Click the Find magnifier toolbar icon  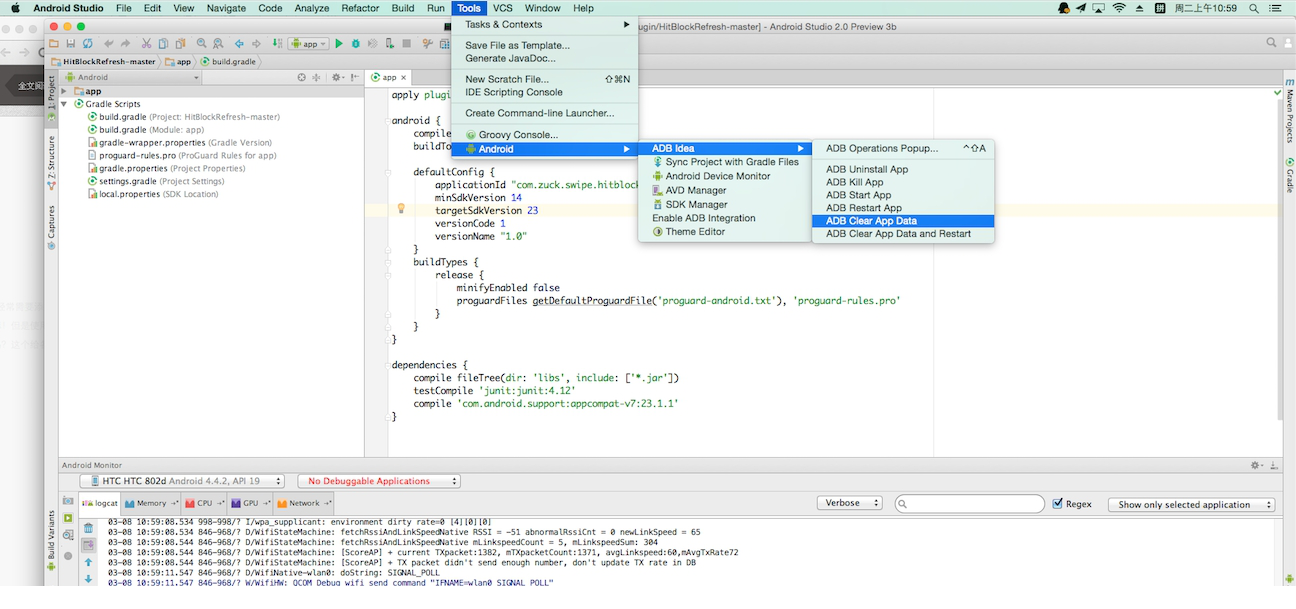(202, 44)
